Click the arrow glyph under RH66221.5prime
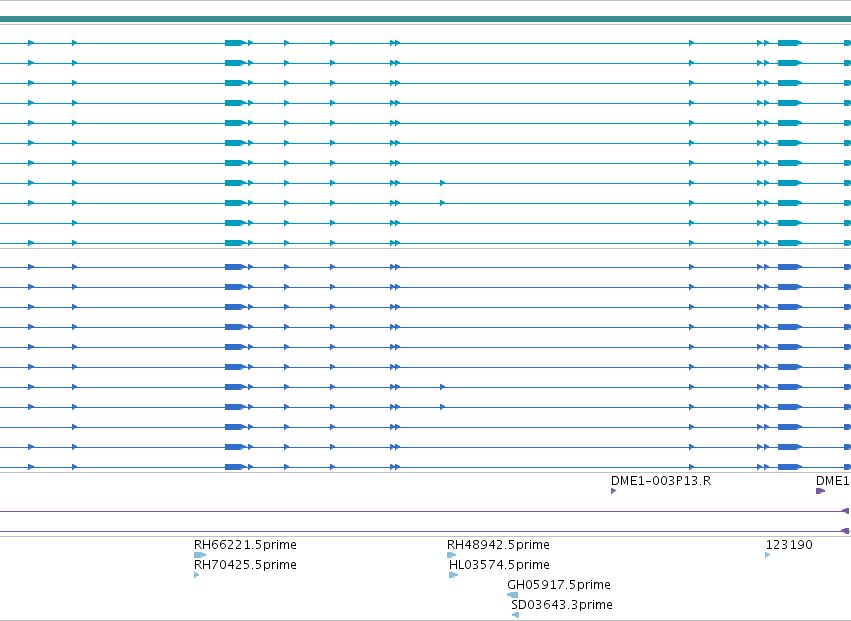This screenshot has height=621, width=851. [x=200, y=555]
